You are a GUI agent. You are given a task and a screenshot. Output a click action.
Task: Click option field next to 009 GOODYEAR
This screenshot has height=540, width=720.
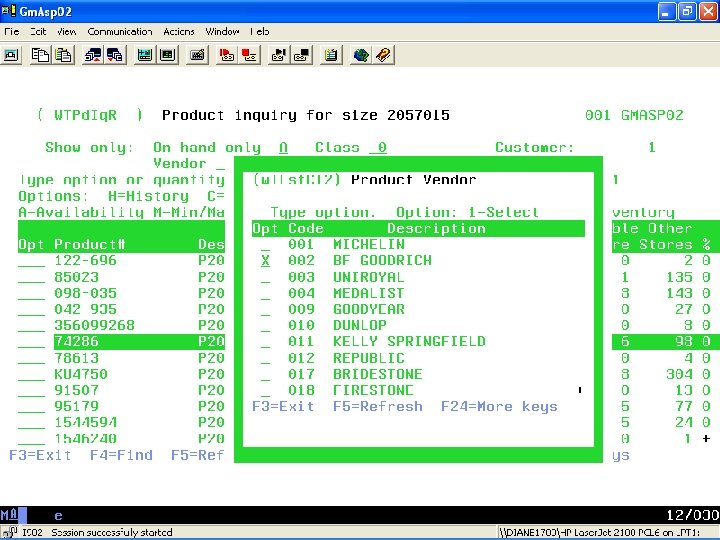pyautogui.click(x=265, y=309)
